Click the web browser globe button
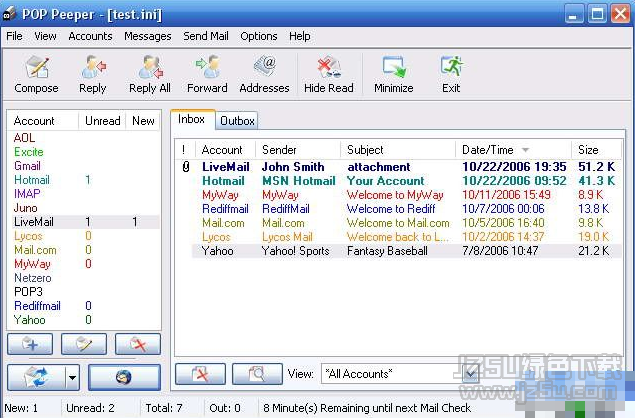Image resolution: width=635 pixels, height=418 pixels. (x=124, y=377)
